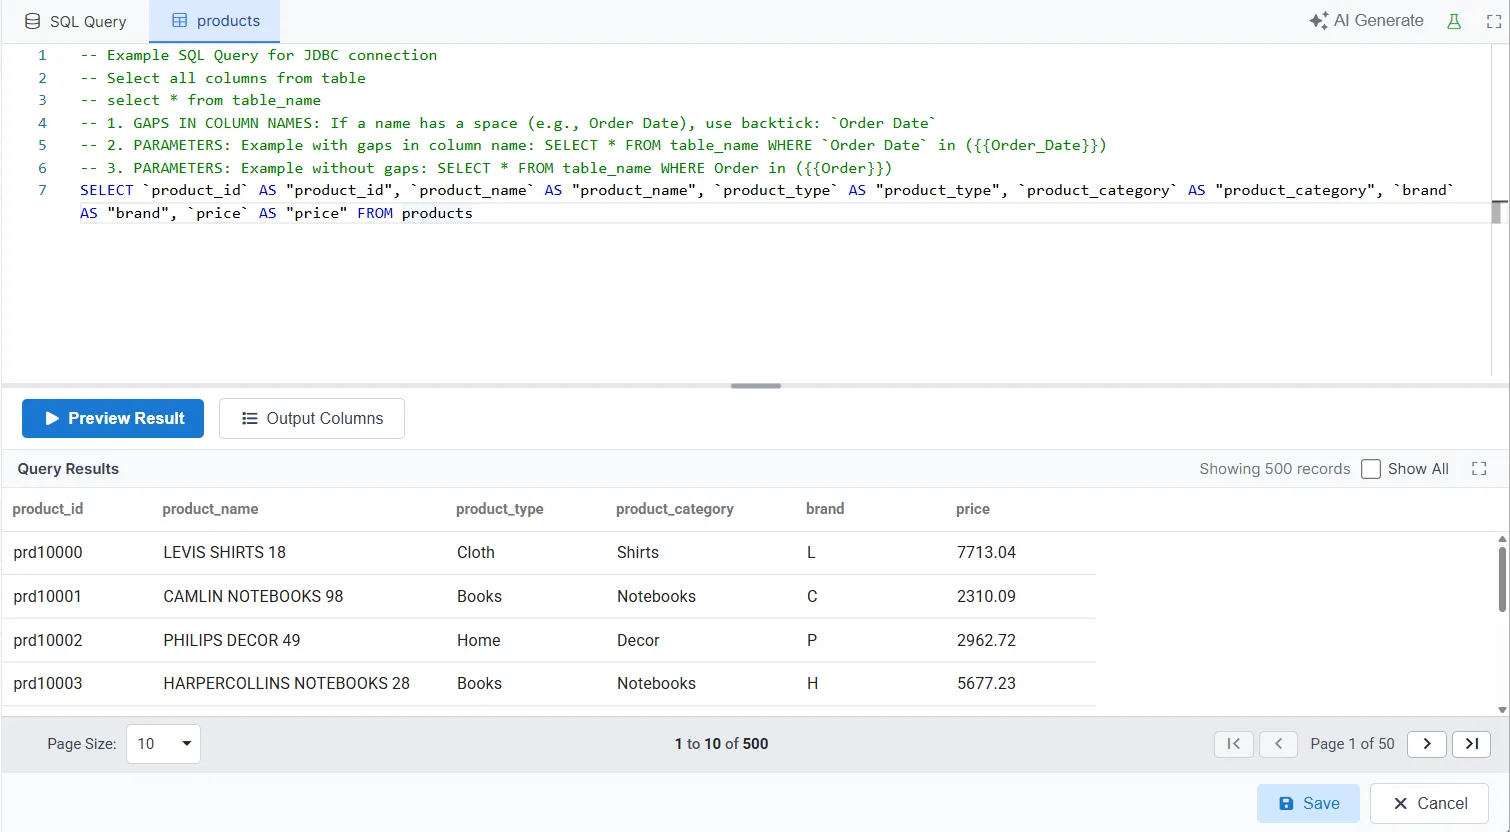Enable the Show All checkbox
This screenshot has height=832, width=1510.
point(1371,469)
